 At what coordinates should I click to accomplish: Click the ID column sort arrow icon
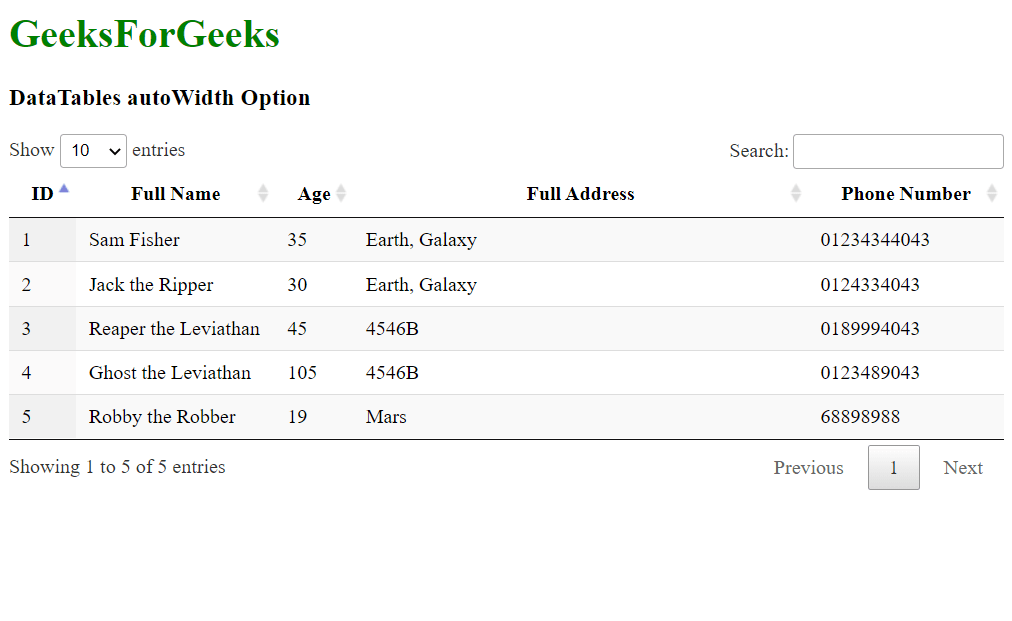point(64,189)
